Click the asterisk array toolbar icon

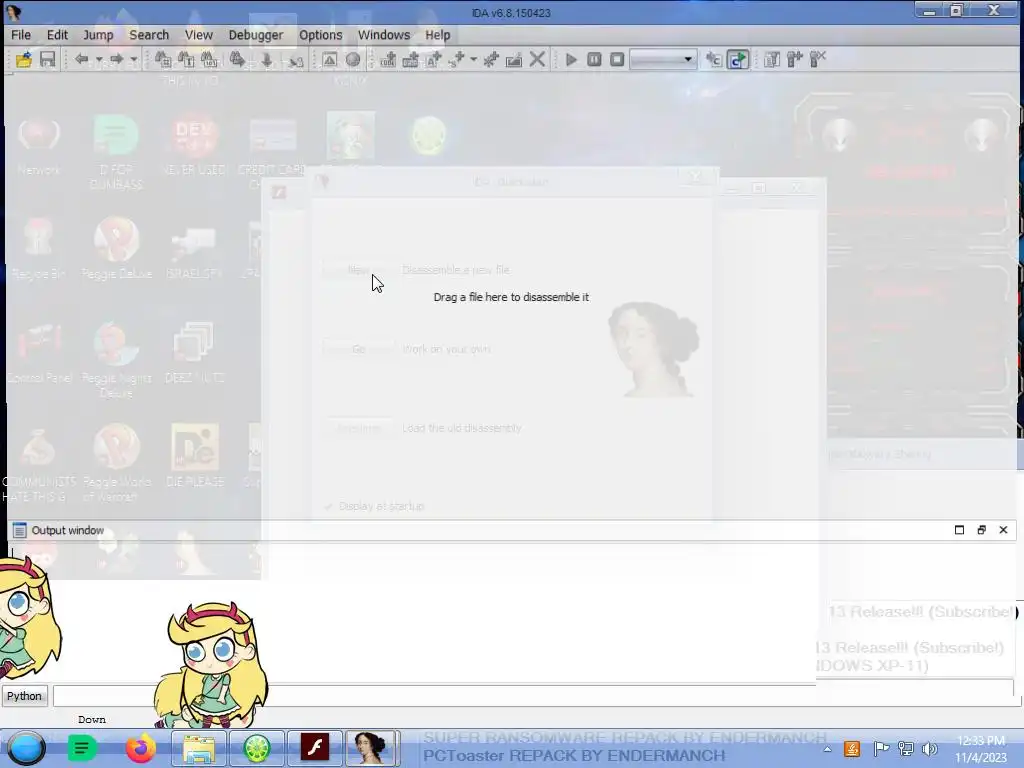pyautogui.click(x=490, y=60)
